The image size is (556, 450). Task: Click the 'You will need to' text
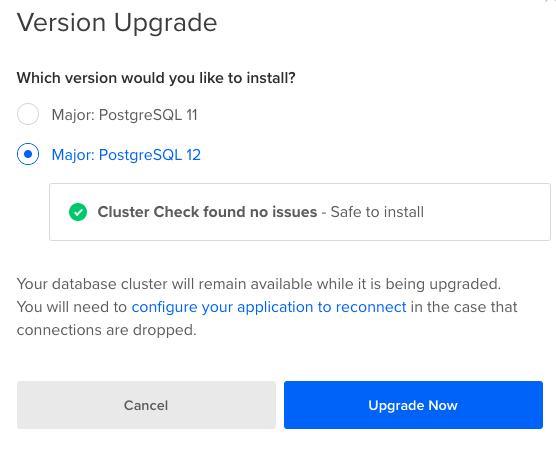point(72,307)
